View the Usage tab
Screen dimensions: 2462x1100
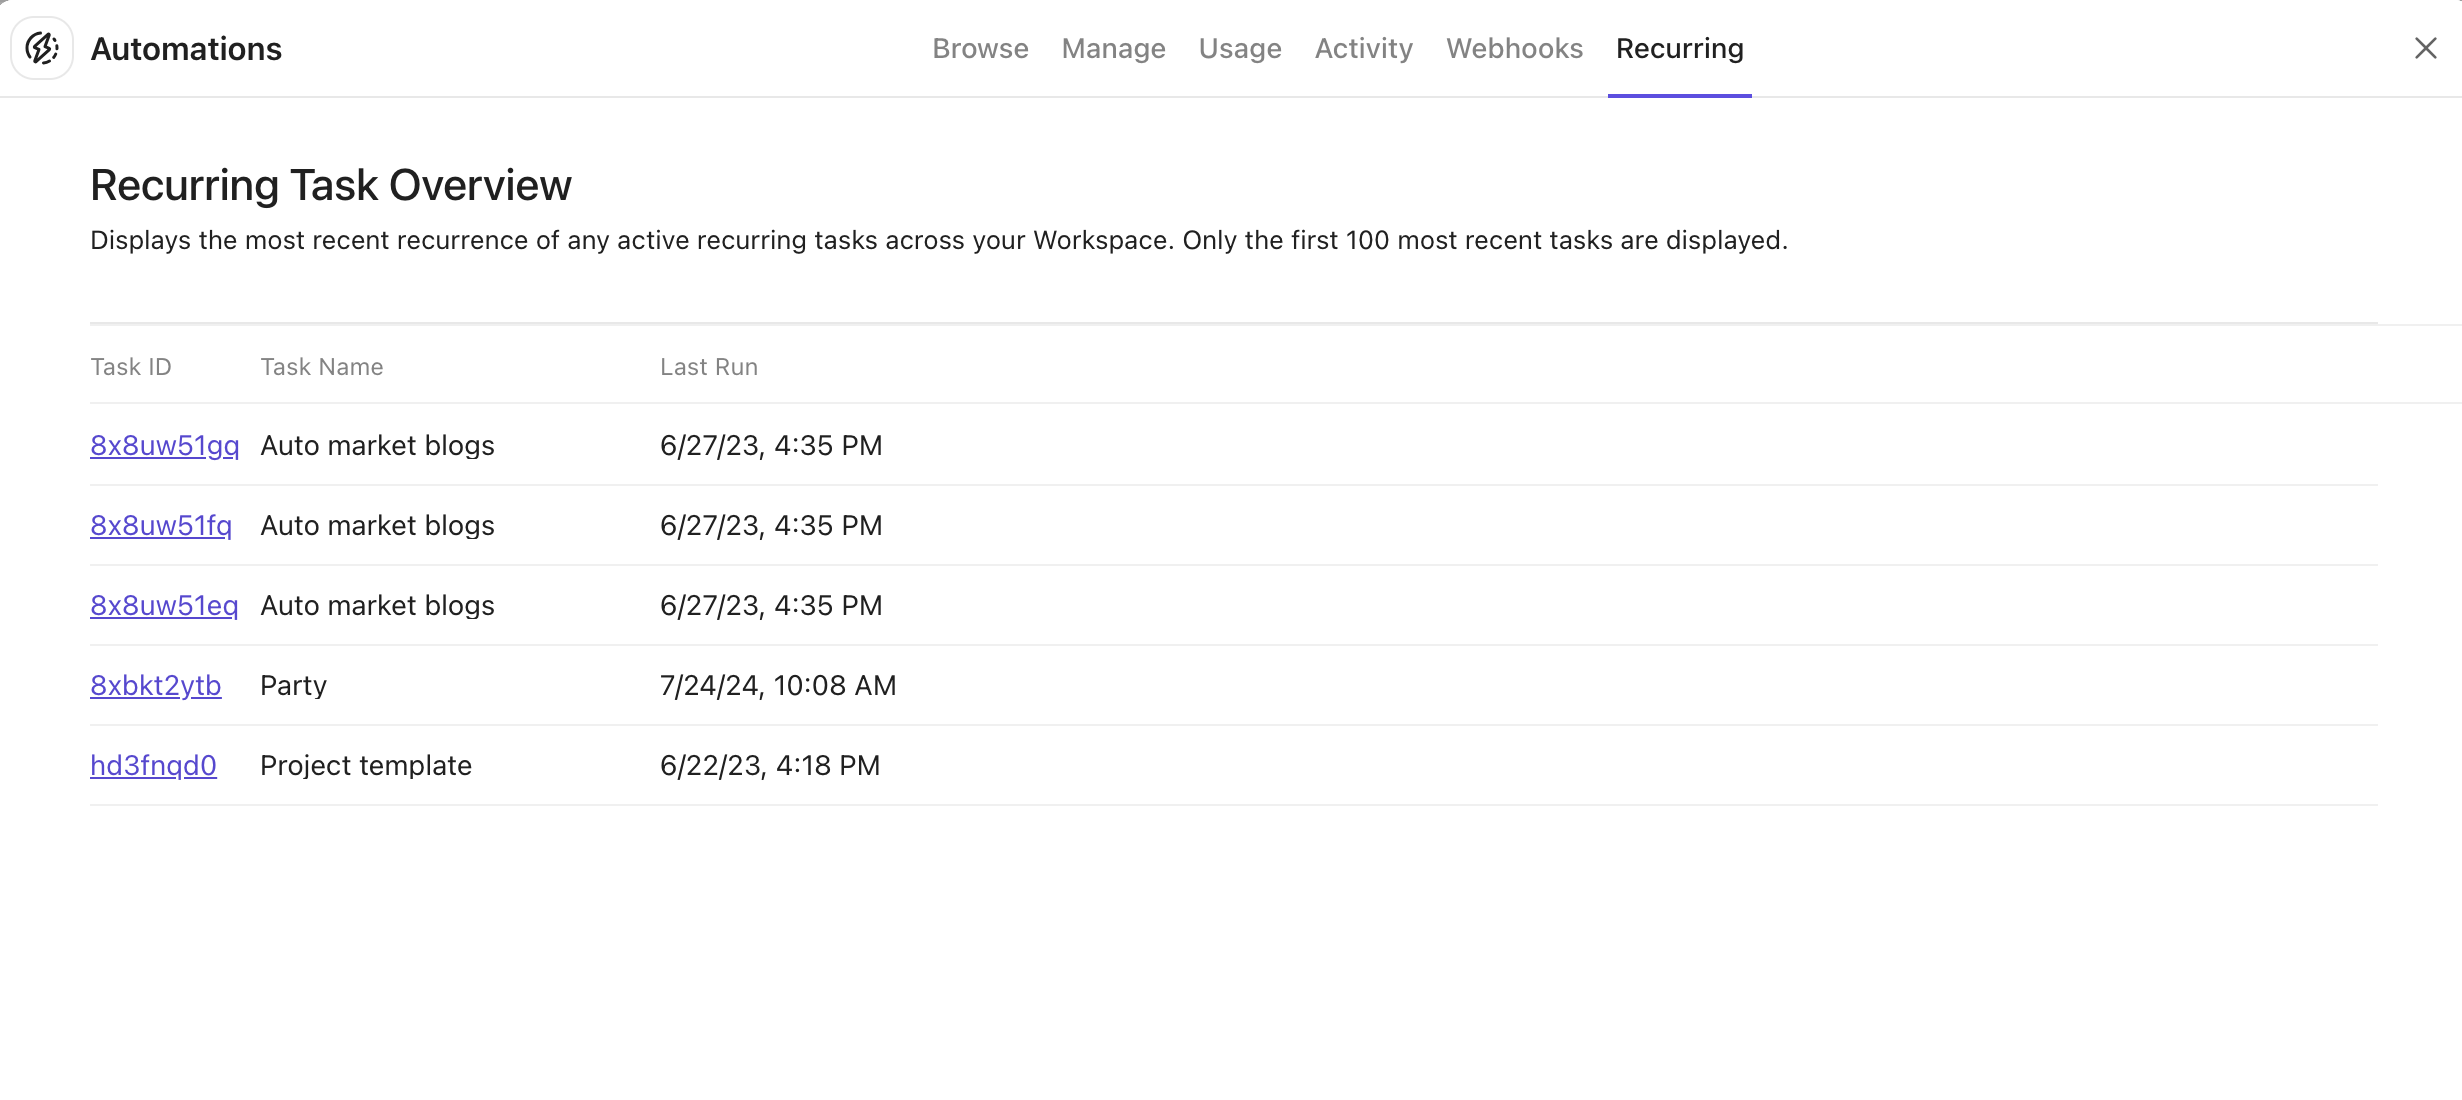tap(1239, 48)
